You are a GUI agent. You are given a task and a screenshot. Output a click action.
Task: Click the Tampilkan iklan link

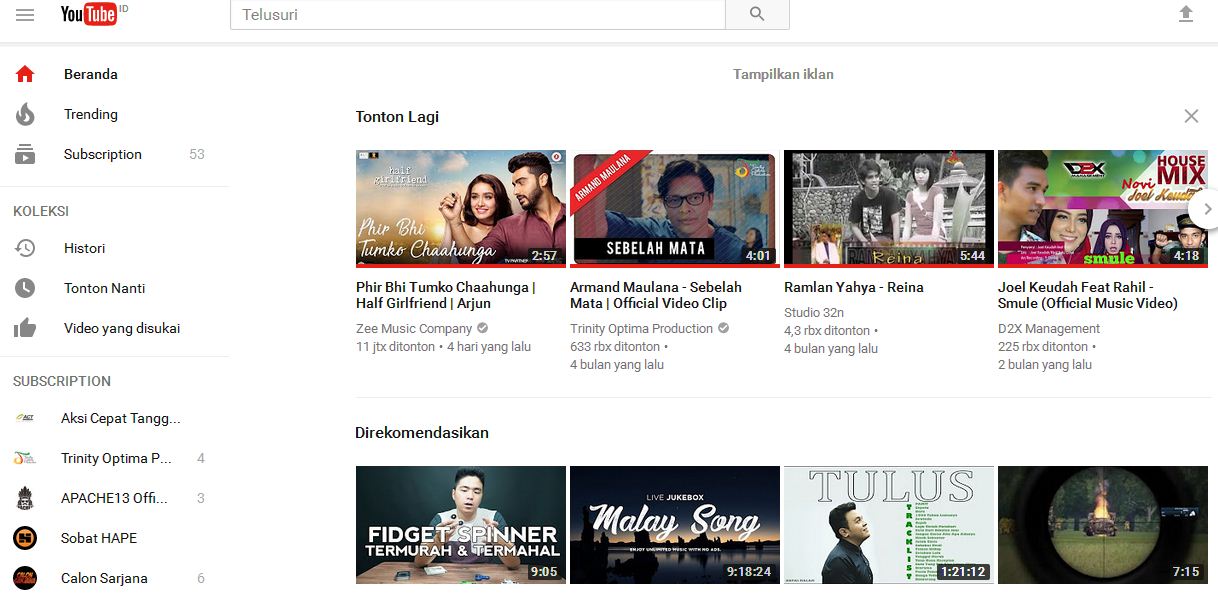pyautogui.click(x=785, y=74)
